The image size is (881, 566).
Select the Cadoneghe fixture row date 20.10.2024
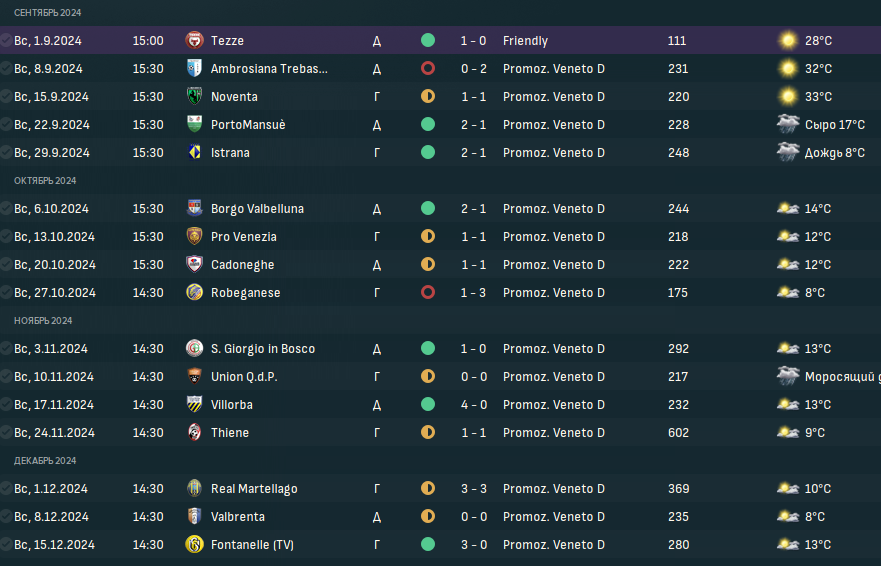click(56, 265)
